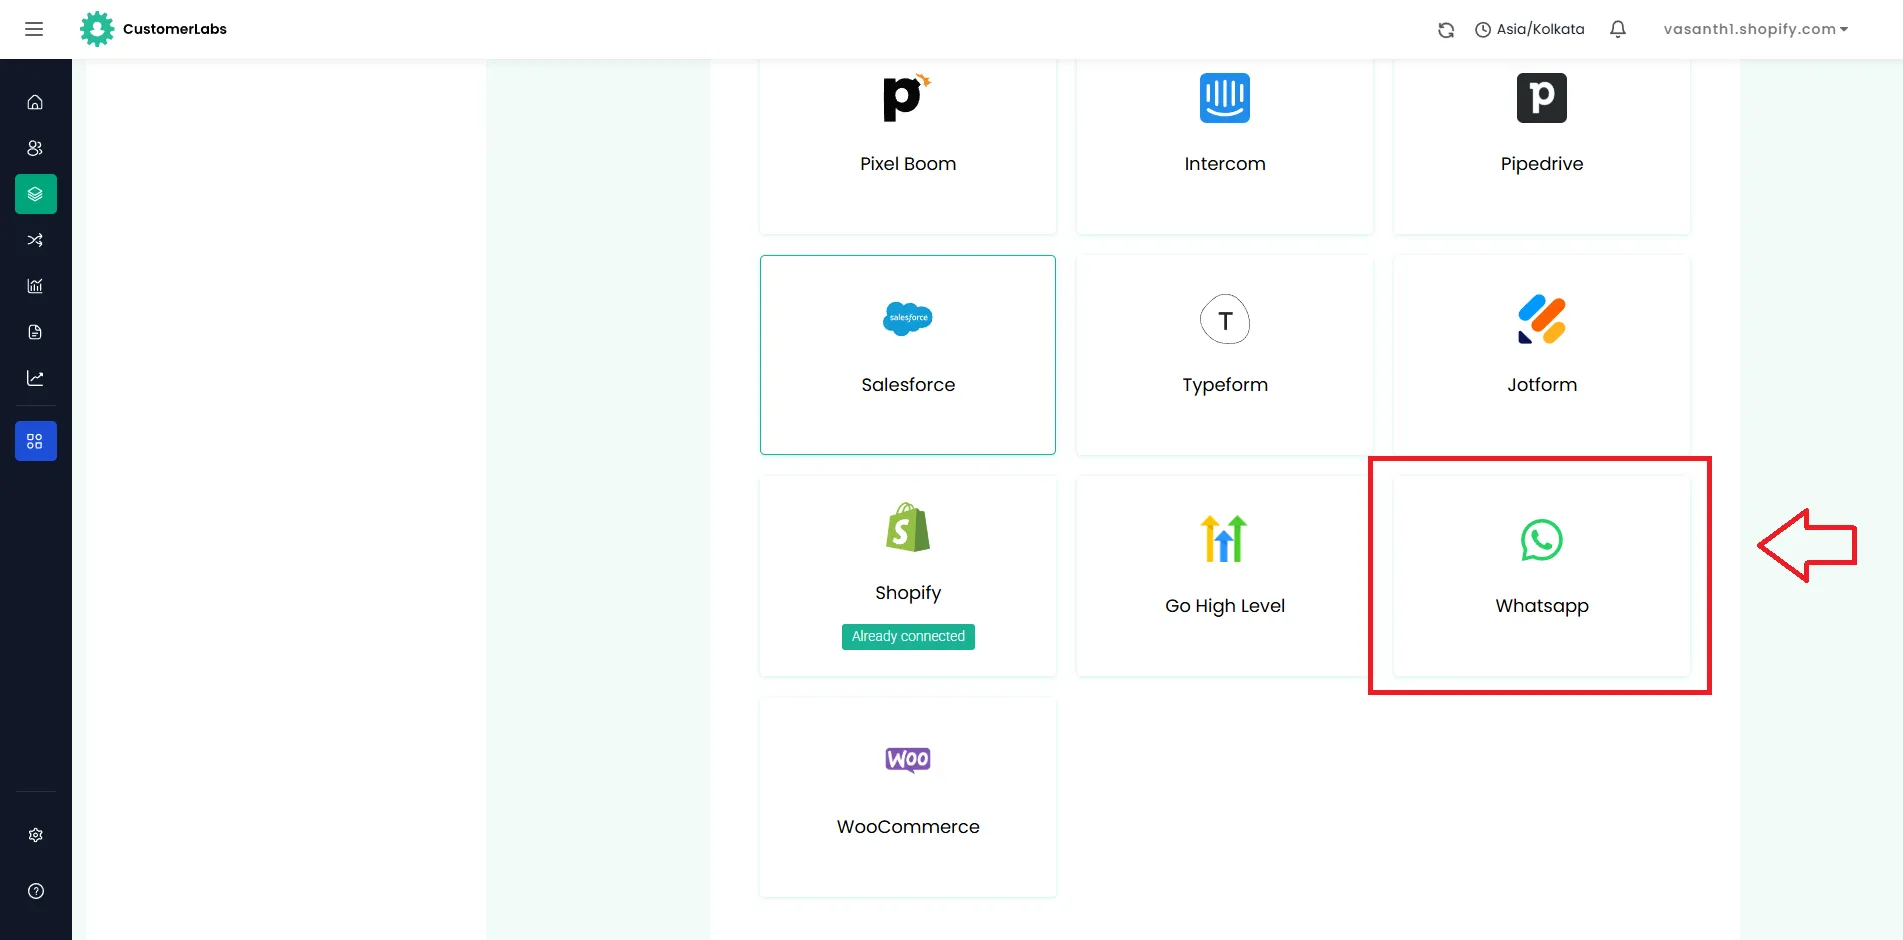Open the help question mark icon

36,891
